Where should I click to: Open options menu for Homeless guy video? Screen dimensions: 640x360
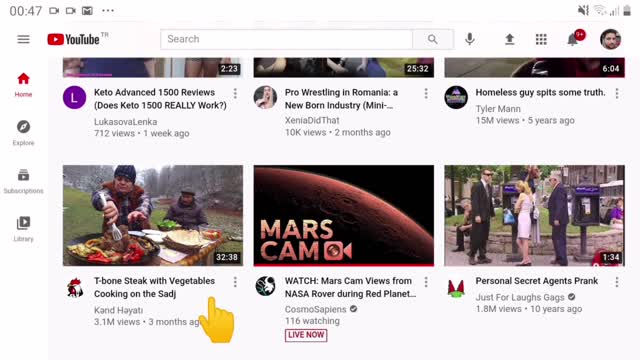(x=617, y=93)
